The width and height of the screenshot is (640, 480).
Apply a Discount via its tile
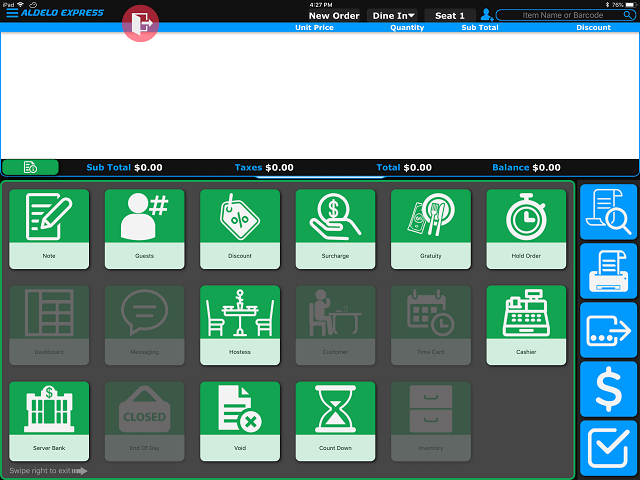(x=239, y=229)
